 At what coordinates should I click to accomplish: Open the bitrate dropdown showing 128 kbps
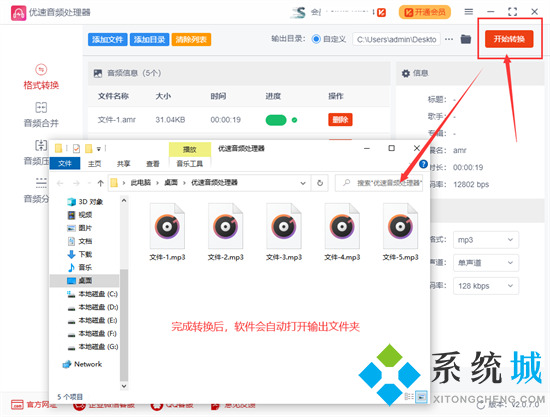pos(486,286)
